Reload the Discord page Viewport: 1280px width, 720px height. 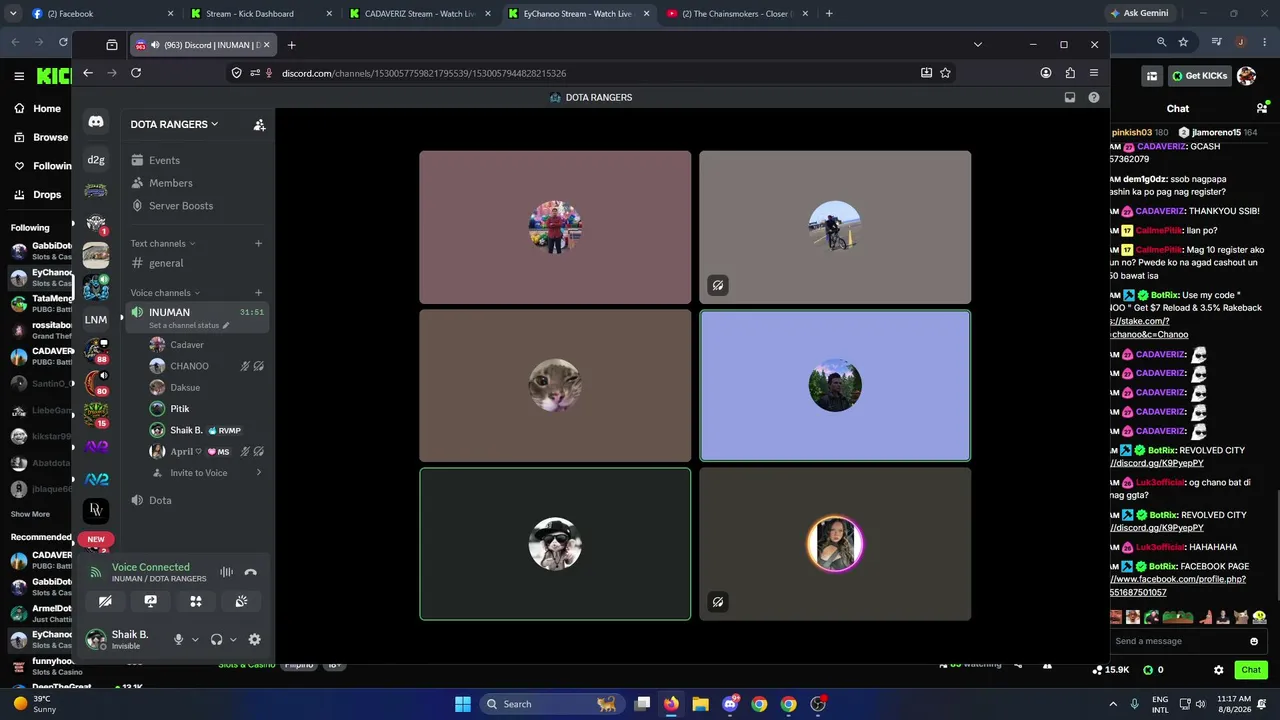point(136,73)
